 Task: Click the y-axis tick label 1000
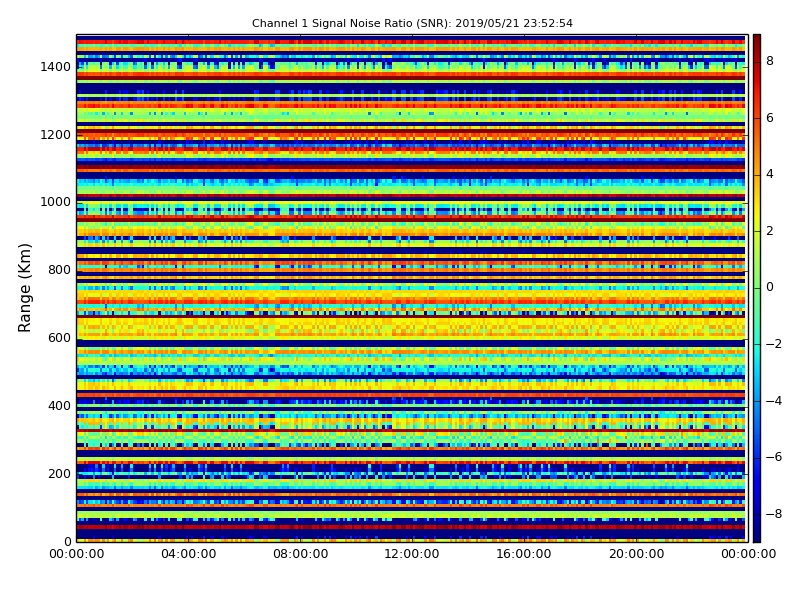click(x=55, y=202)
